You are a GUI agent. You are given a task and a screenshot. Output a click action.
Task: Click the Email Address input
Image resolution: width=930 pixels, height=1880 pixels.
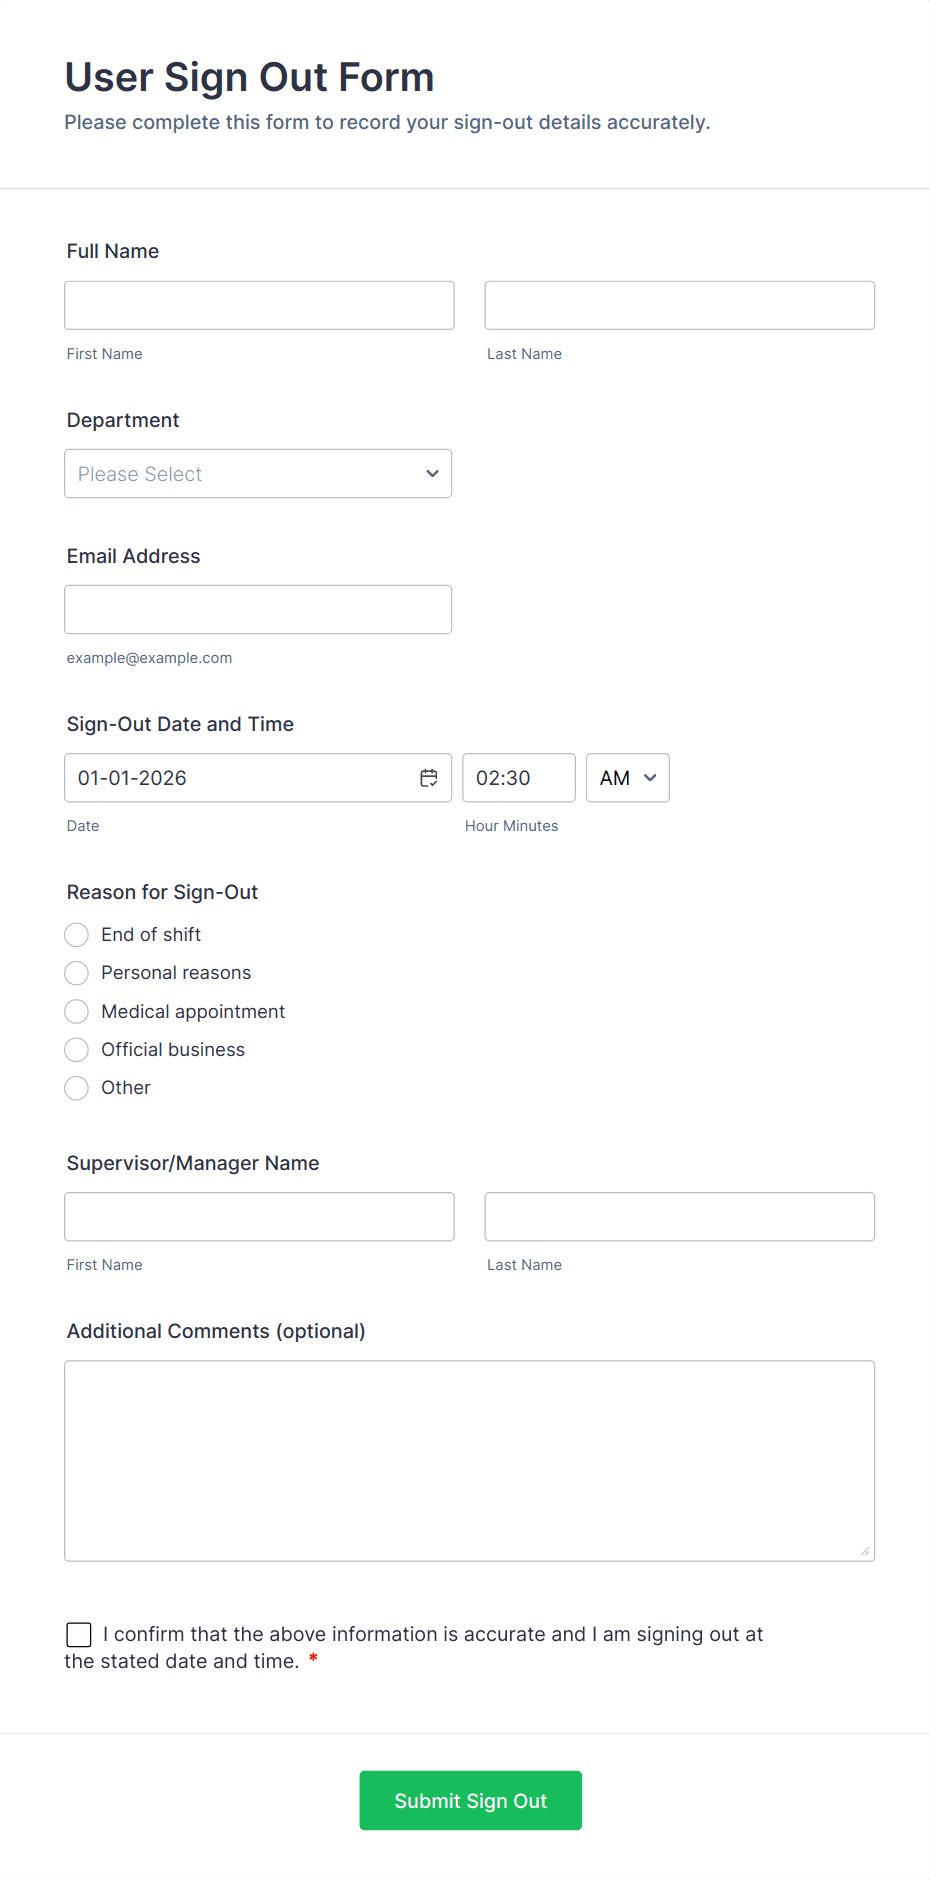(257, 609)
